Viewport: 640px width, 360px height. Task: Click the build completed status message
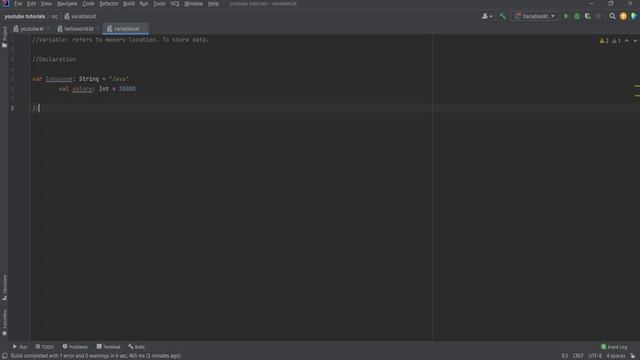tap(96, 356)
